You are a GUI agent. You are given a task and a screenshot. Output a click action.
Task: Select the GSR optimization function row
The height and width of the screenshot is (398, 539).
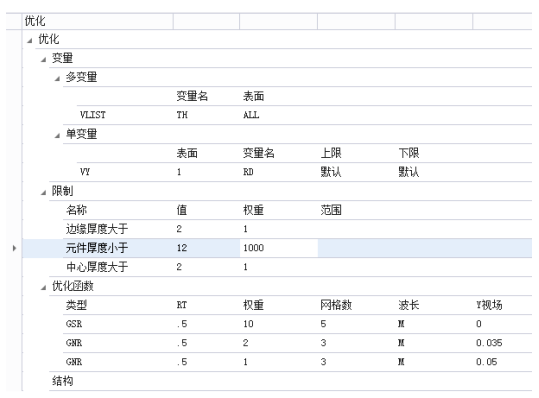(297, 324)
